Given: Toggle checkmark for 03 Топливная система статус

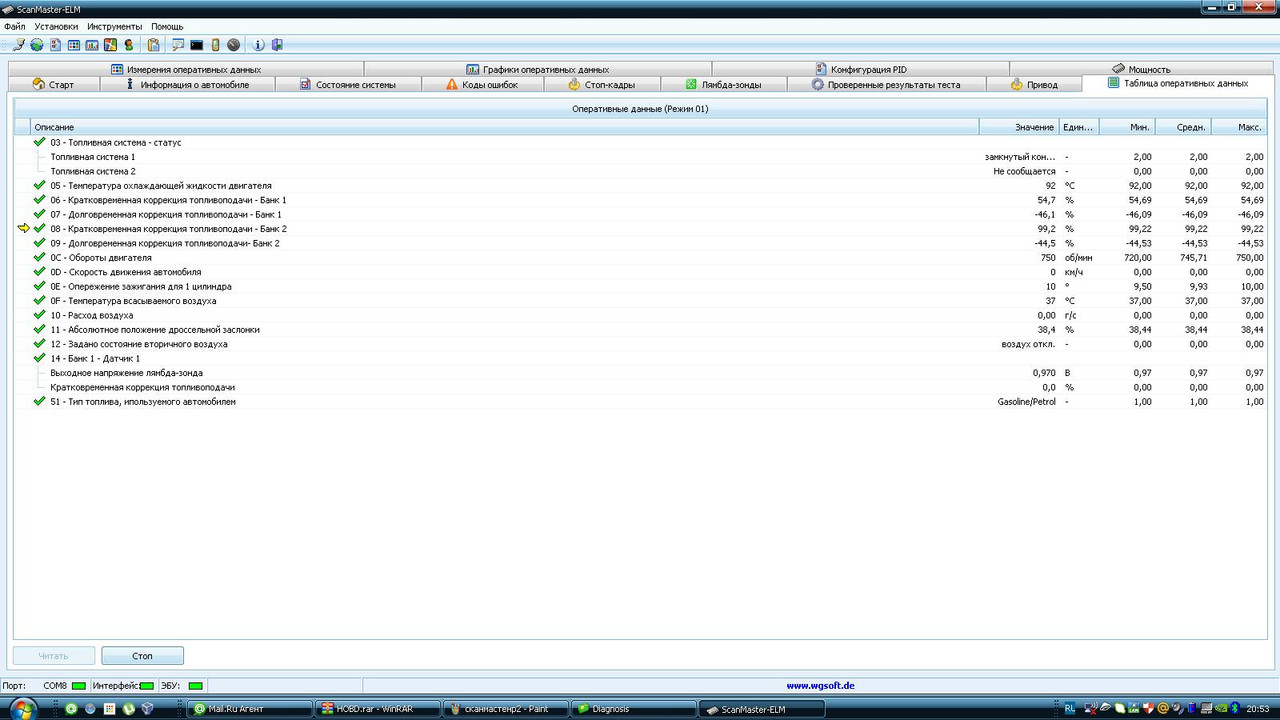Looking at the screenshot, I should point(40,142).
